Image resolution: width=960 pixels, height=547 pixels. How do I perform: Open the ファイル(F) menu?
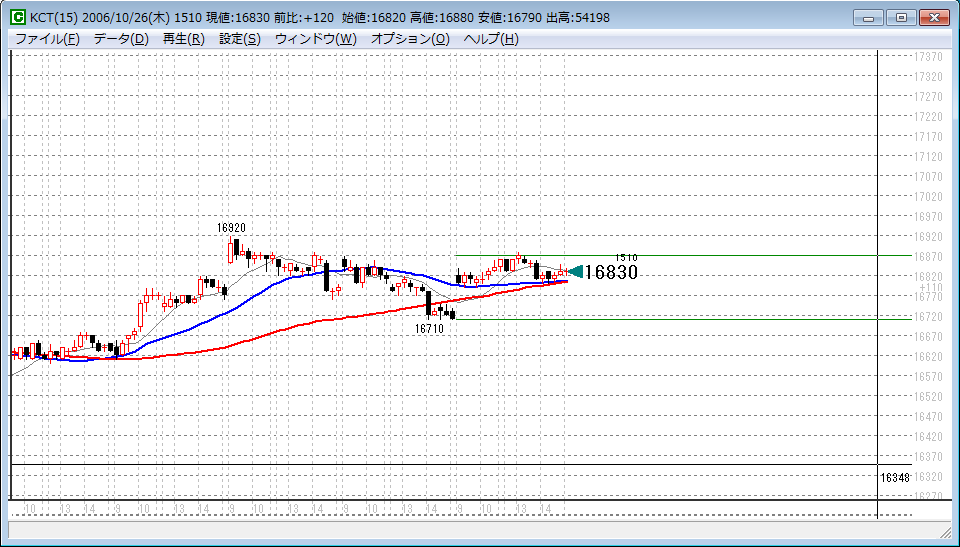tap(47, 39)
